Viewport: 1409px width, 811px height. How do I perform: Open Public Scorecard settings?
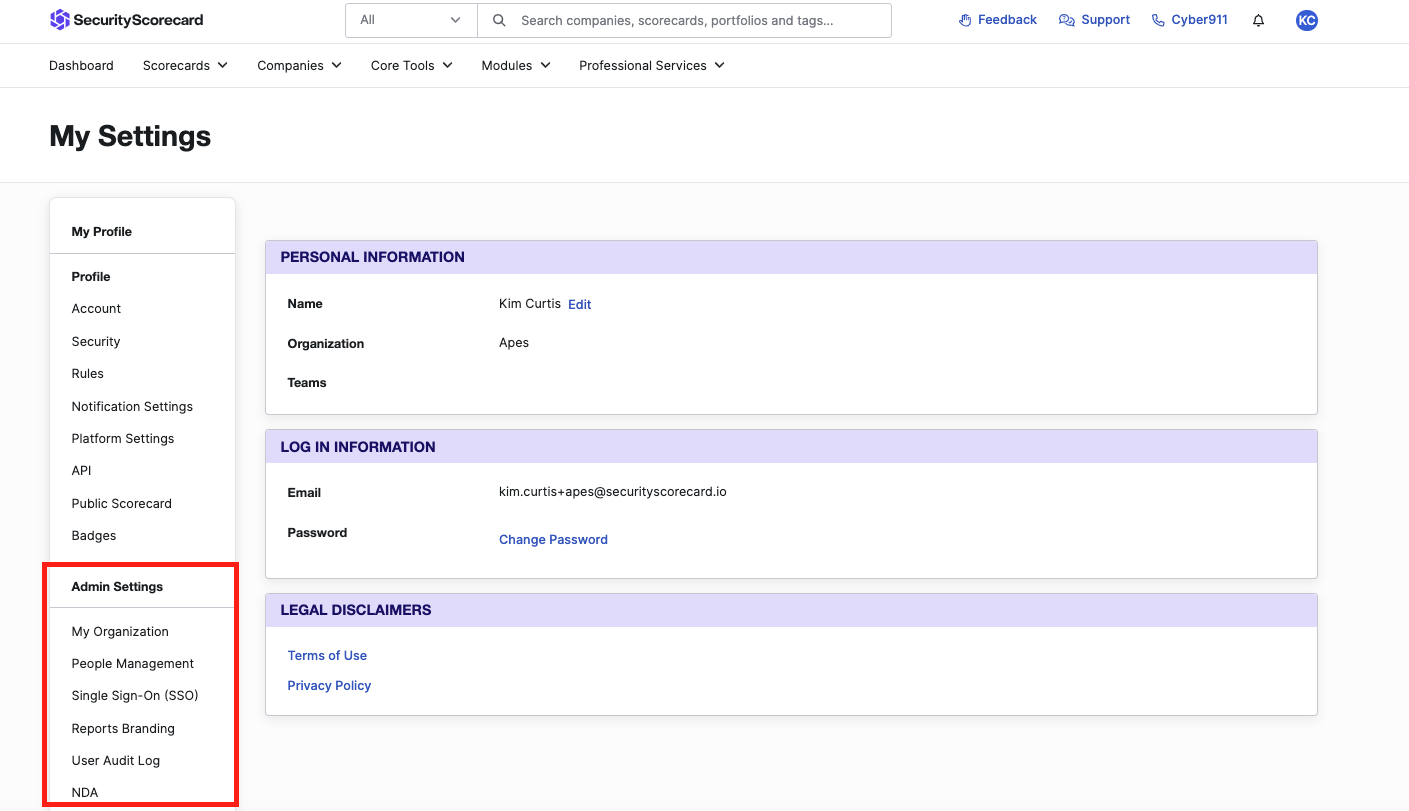pos(122,503)
